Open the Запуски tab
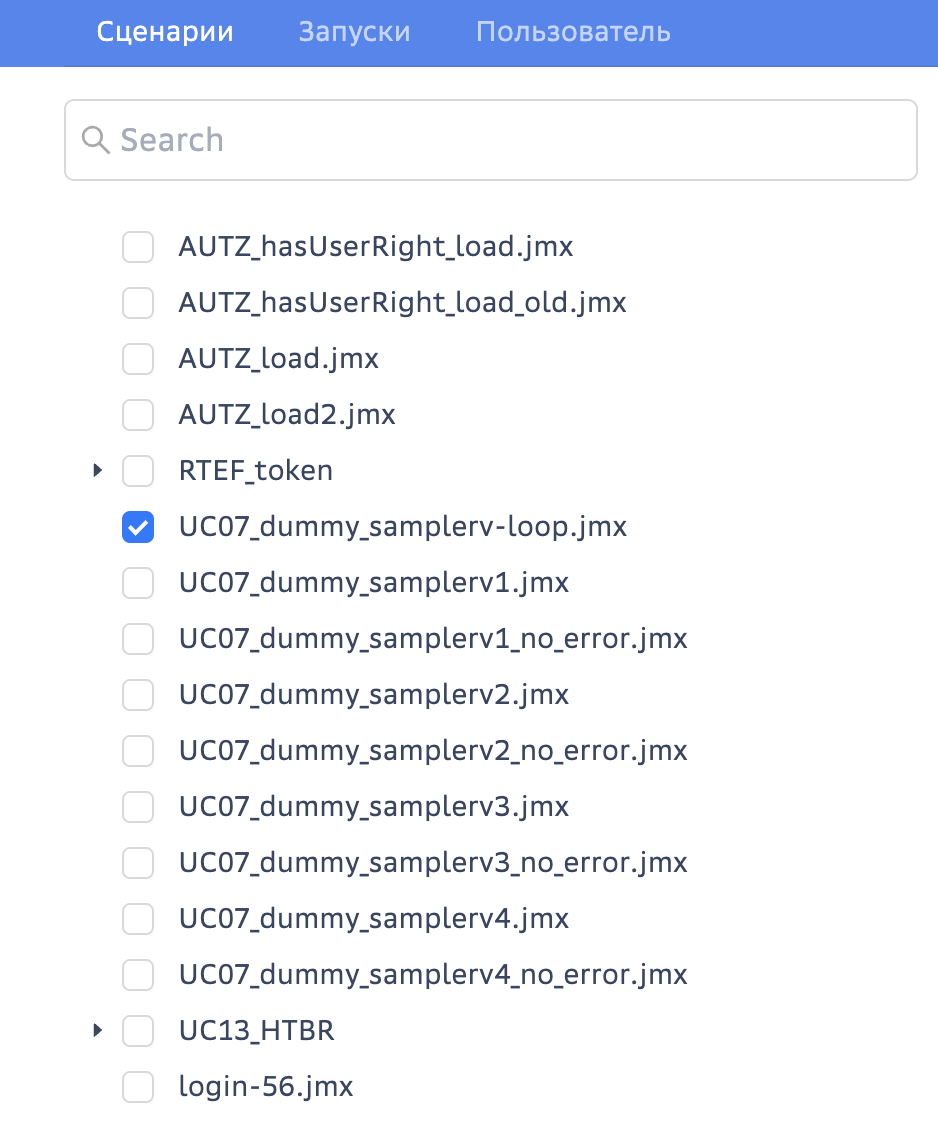938x1124 pixels. click(354, 32)
